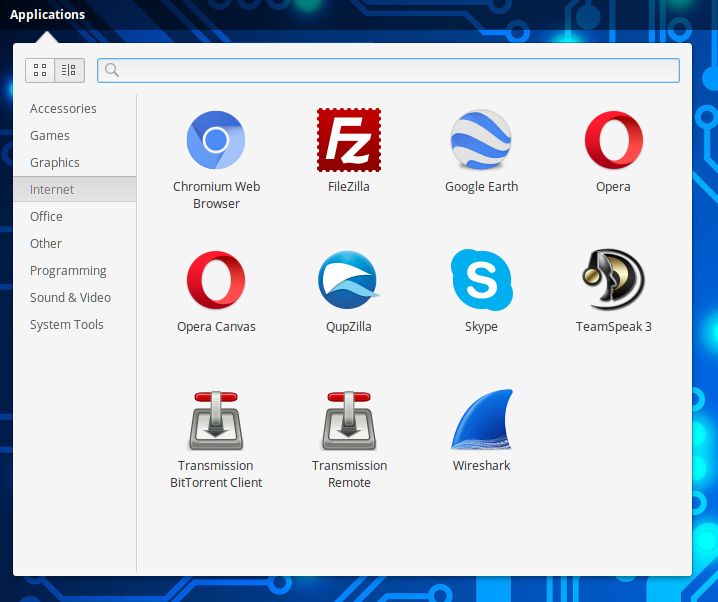Launch the Opera Canvas icon
Viewport: 718px width, 602px height.
point(216,280)
